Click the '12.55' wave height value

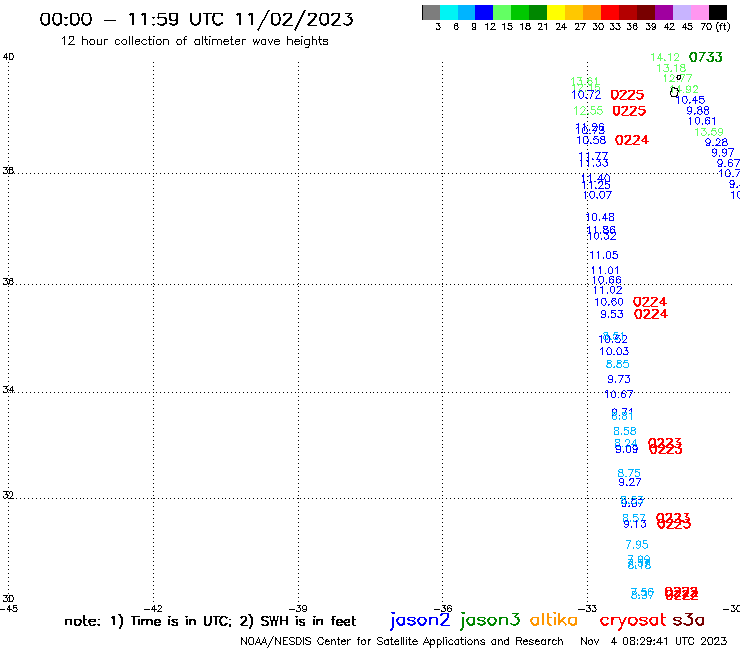[588, 111]
